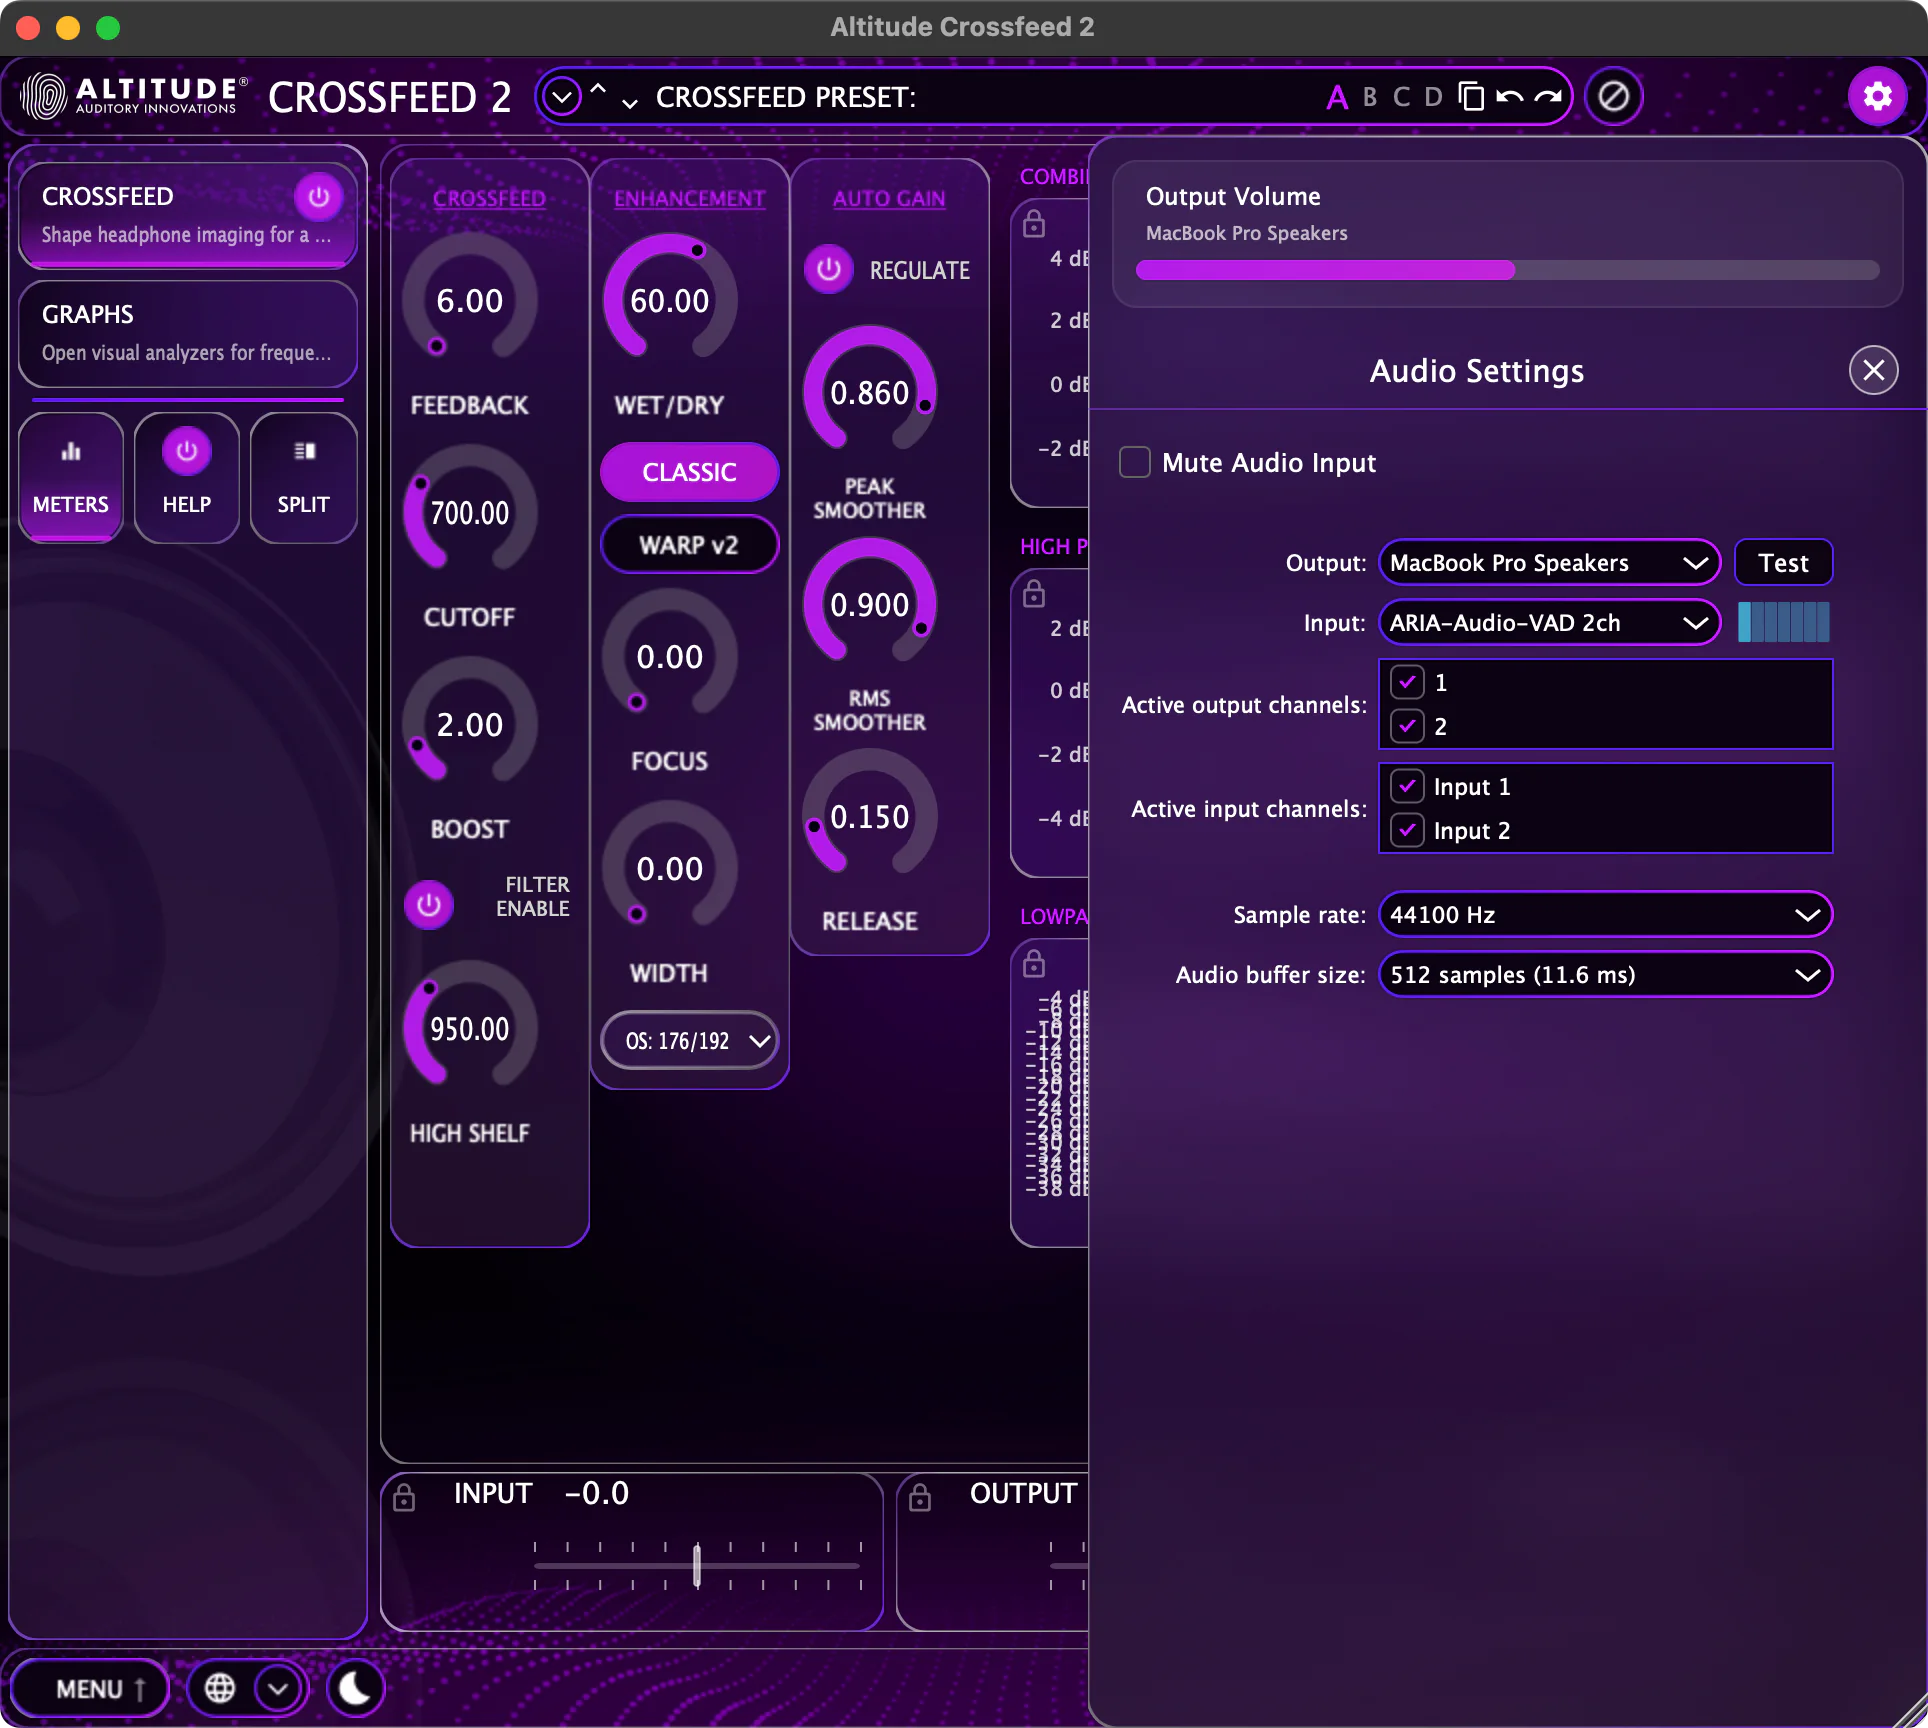Toggle the FILTER ENABLE power button

(x=428, y=905)
